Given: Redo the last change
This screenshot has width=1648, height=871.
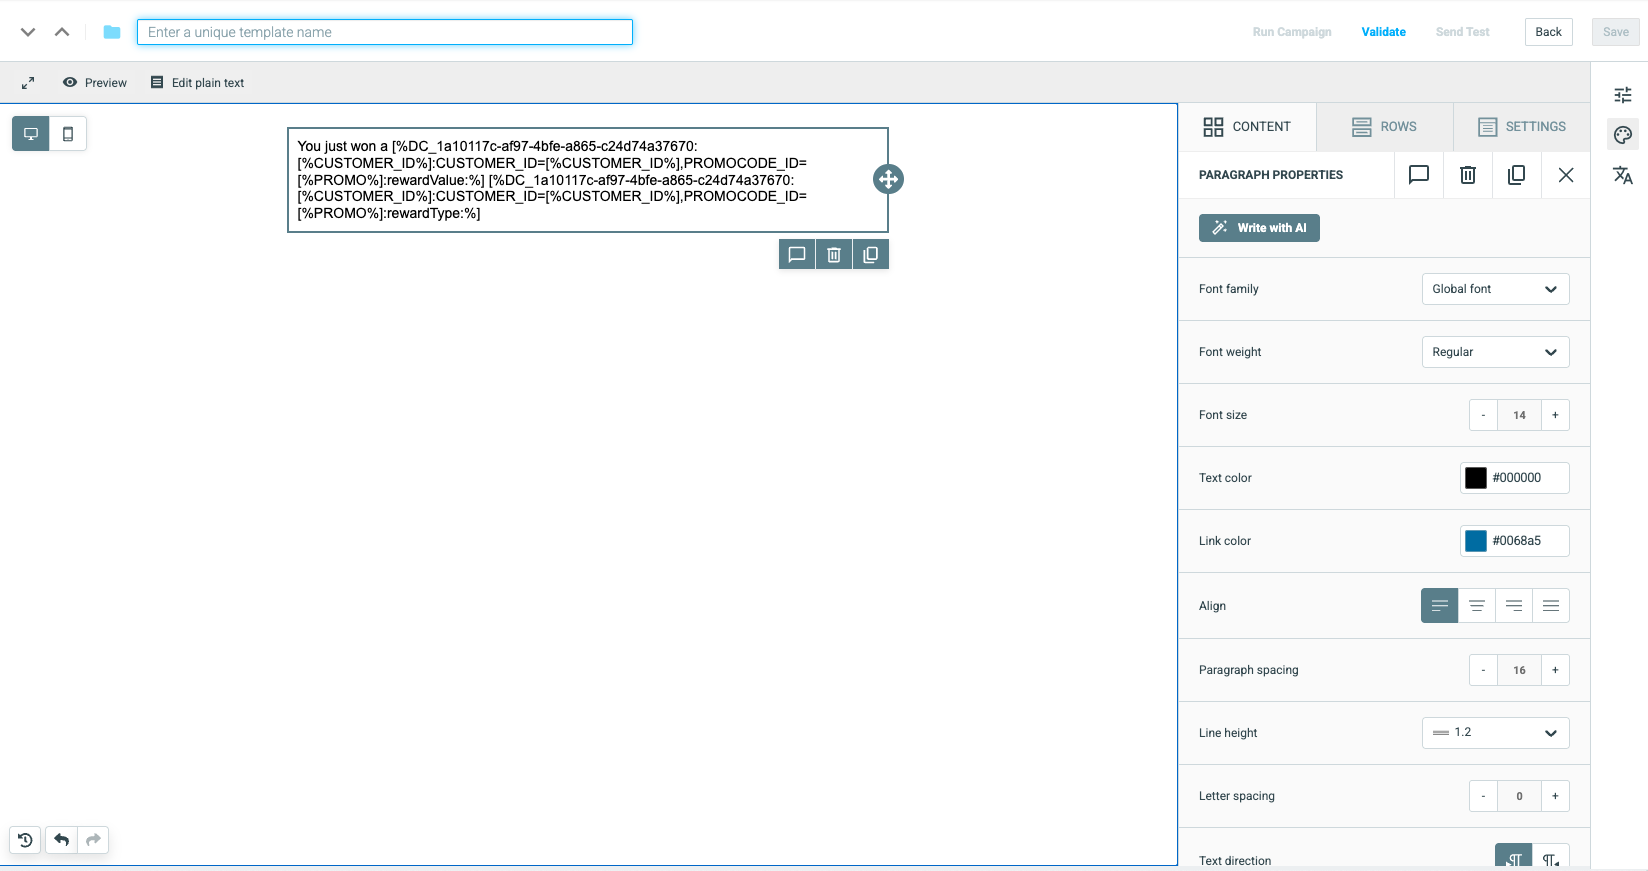Looking at the screenshot, I should pos(93,840).
